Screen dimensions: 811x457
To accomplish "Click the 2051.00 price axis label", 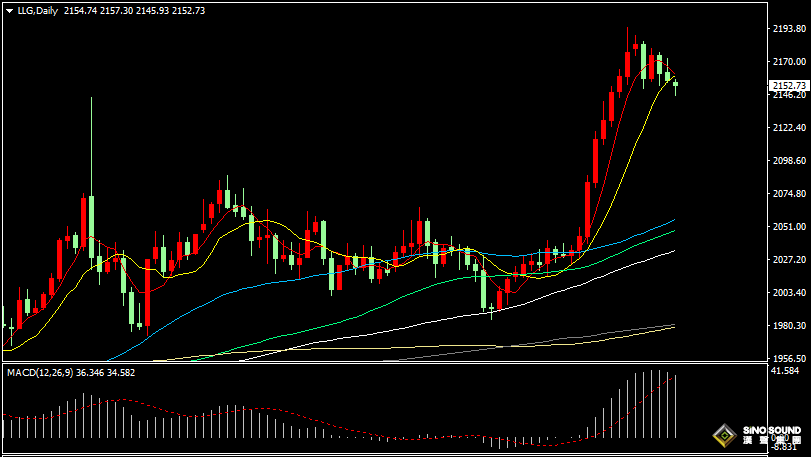I will [x=788, y=227].
